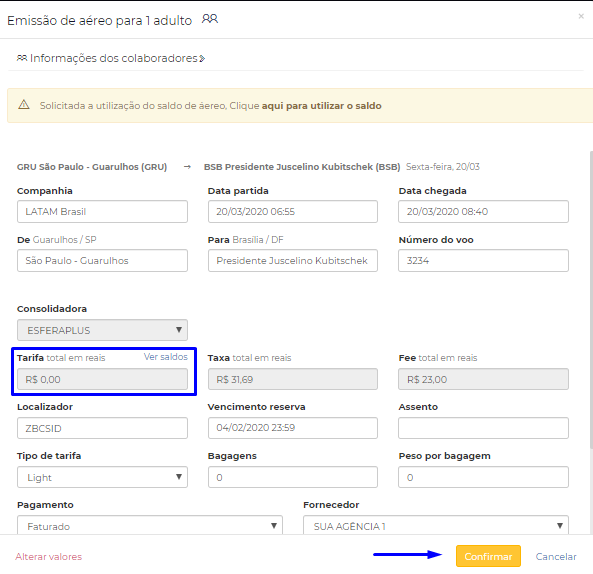The width and height of the screenshot is (593, 574).
Task: Click the people icon before Informações dos colaboradores
Action: [22, 58]
